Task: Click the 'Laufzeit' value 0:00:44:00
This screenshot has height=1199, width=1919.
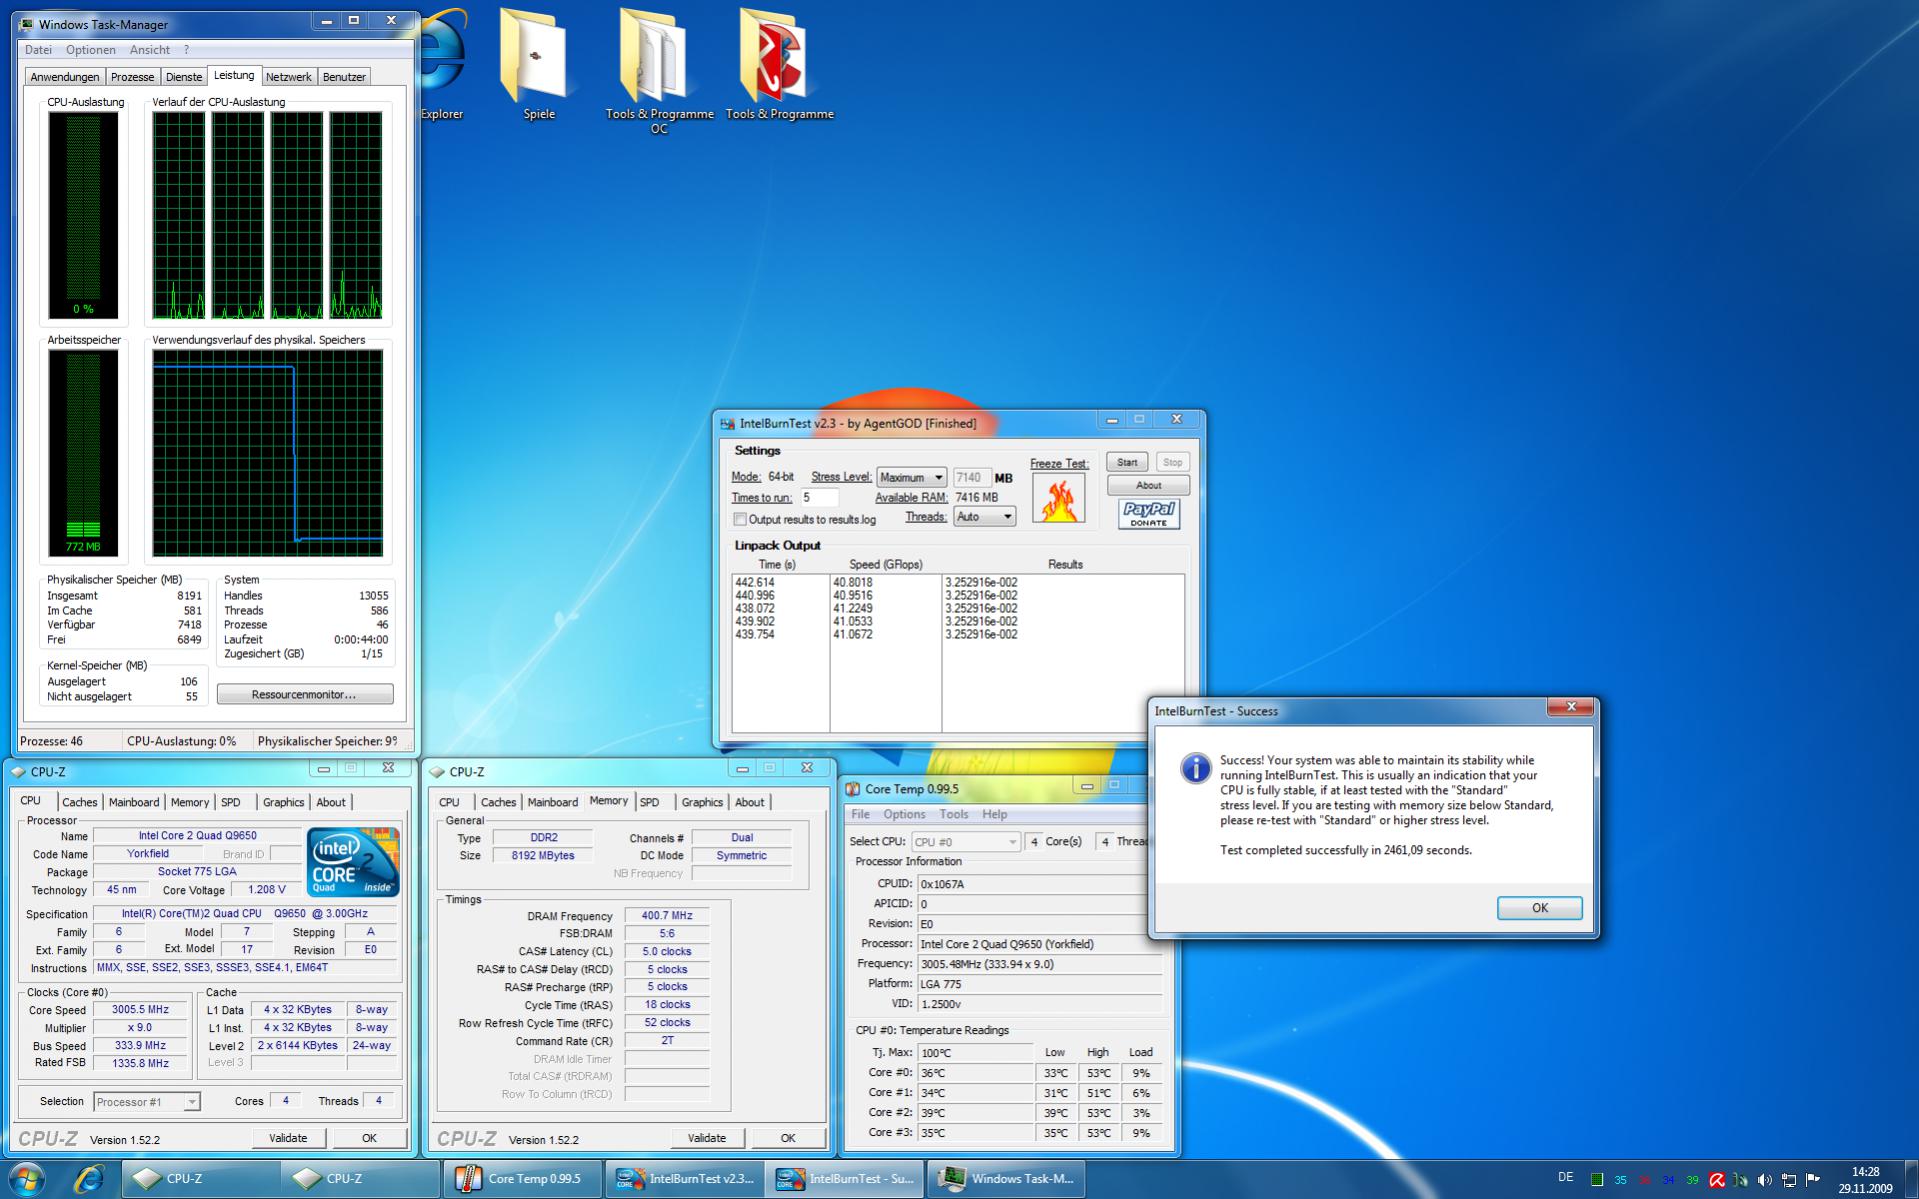Action: [x=361, y=640]
